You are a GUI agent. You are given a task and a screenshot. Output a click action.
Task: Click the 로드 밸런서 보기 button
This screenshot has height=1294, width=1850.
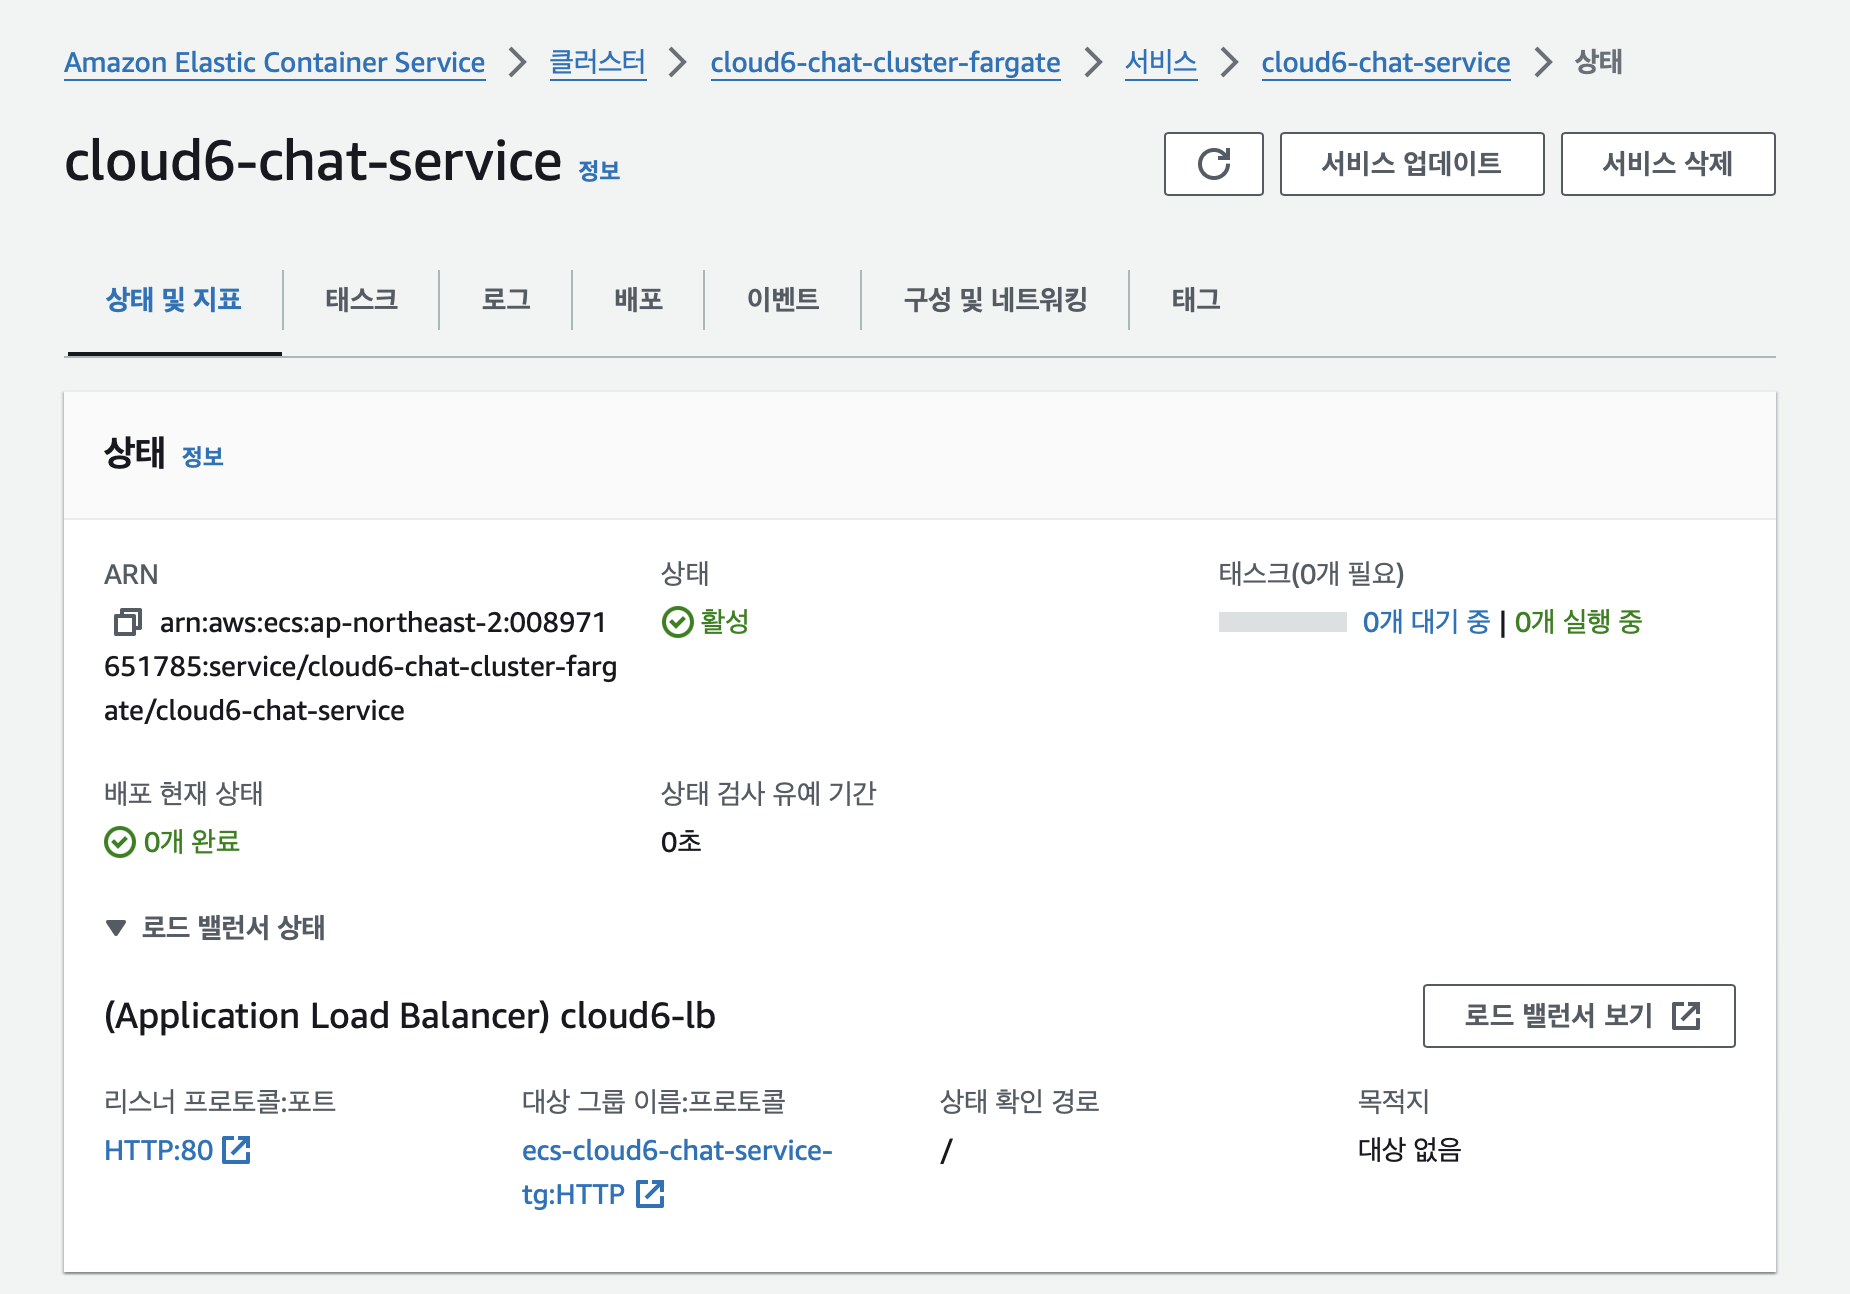click(x=1578, y=1016)
